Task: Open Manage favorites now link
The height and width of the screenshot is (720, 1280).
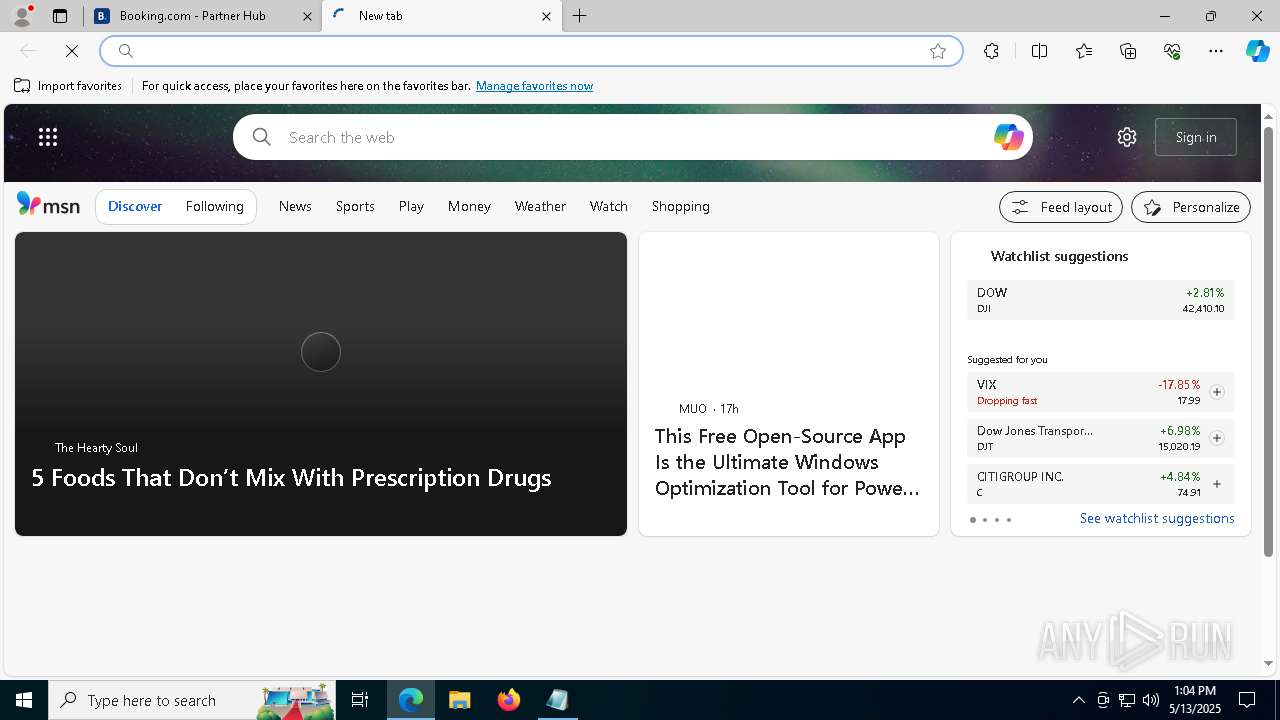Action: click(x=534, y=86)
